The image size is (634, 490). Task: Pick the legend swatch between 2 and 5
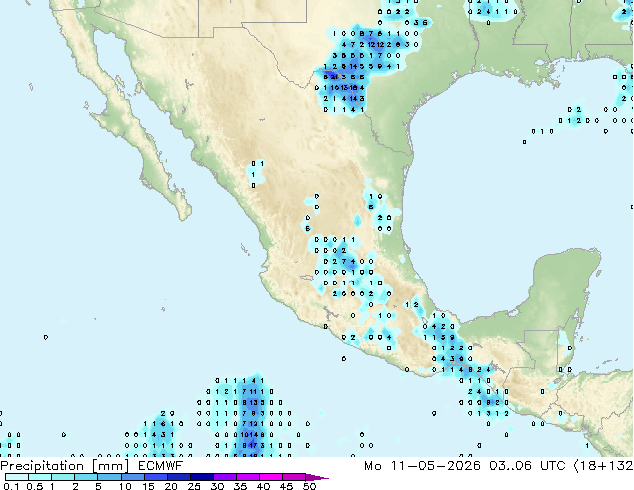[x=86, y=477]
